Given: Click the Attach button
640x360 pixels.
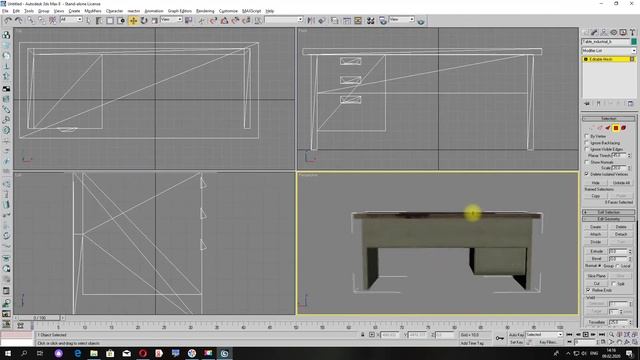Looking at the screenshot, I should (x=596, y=234).
